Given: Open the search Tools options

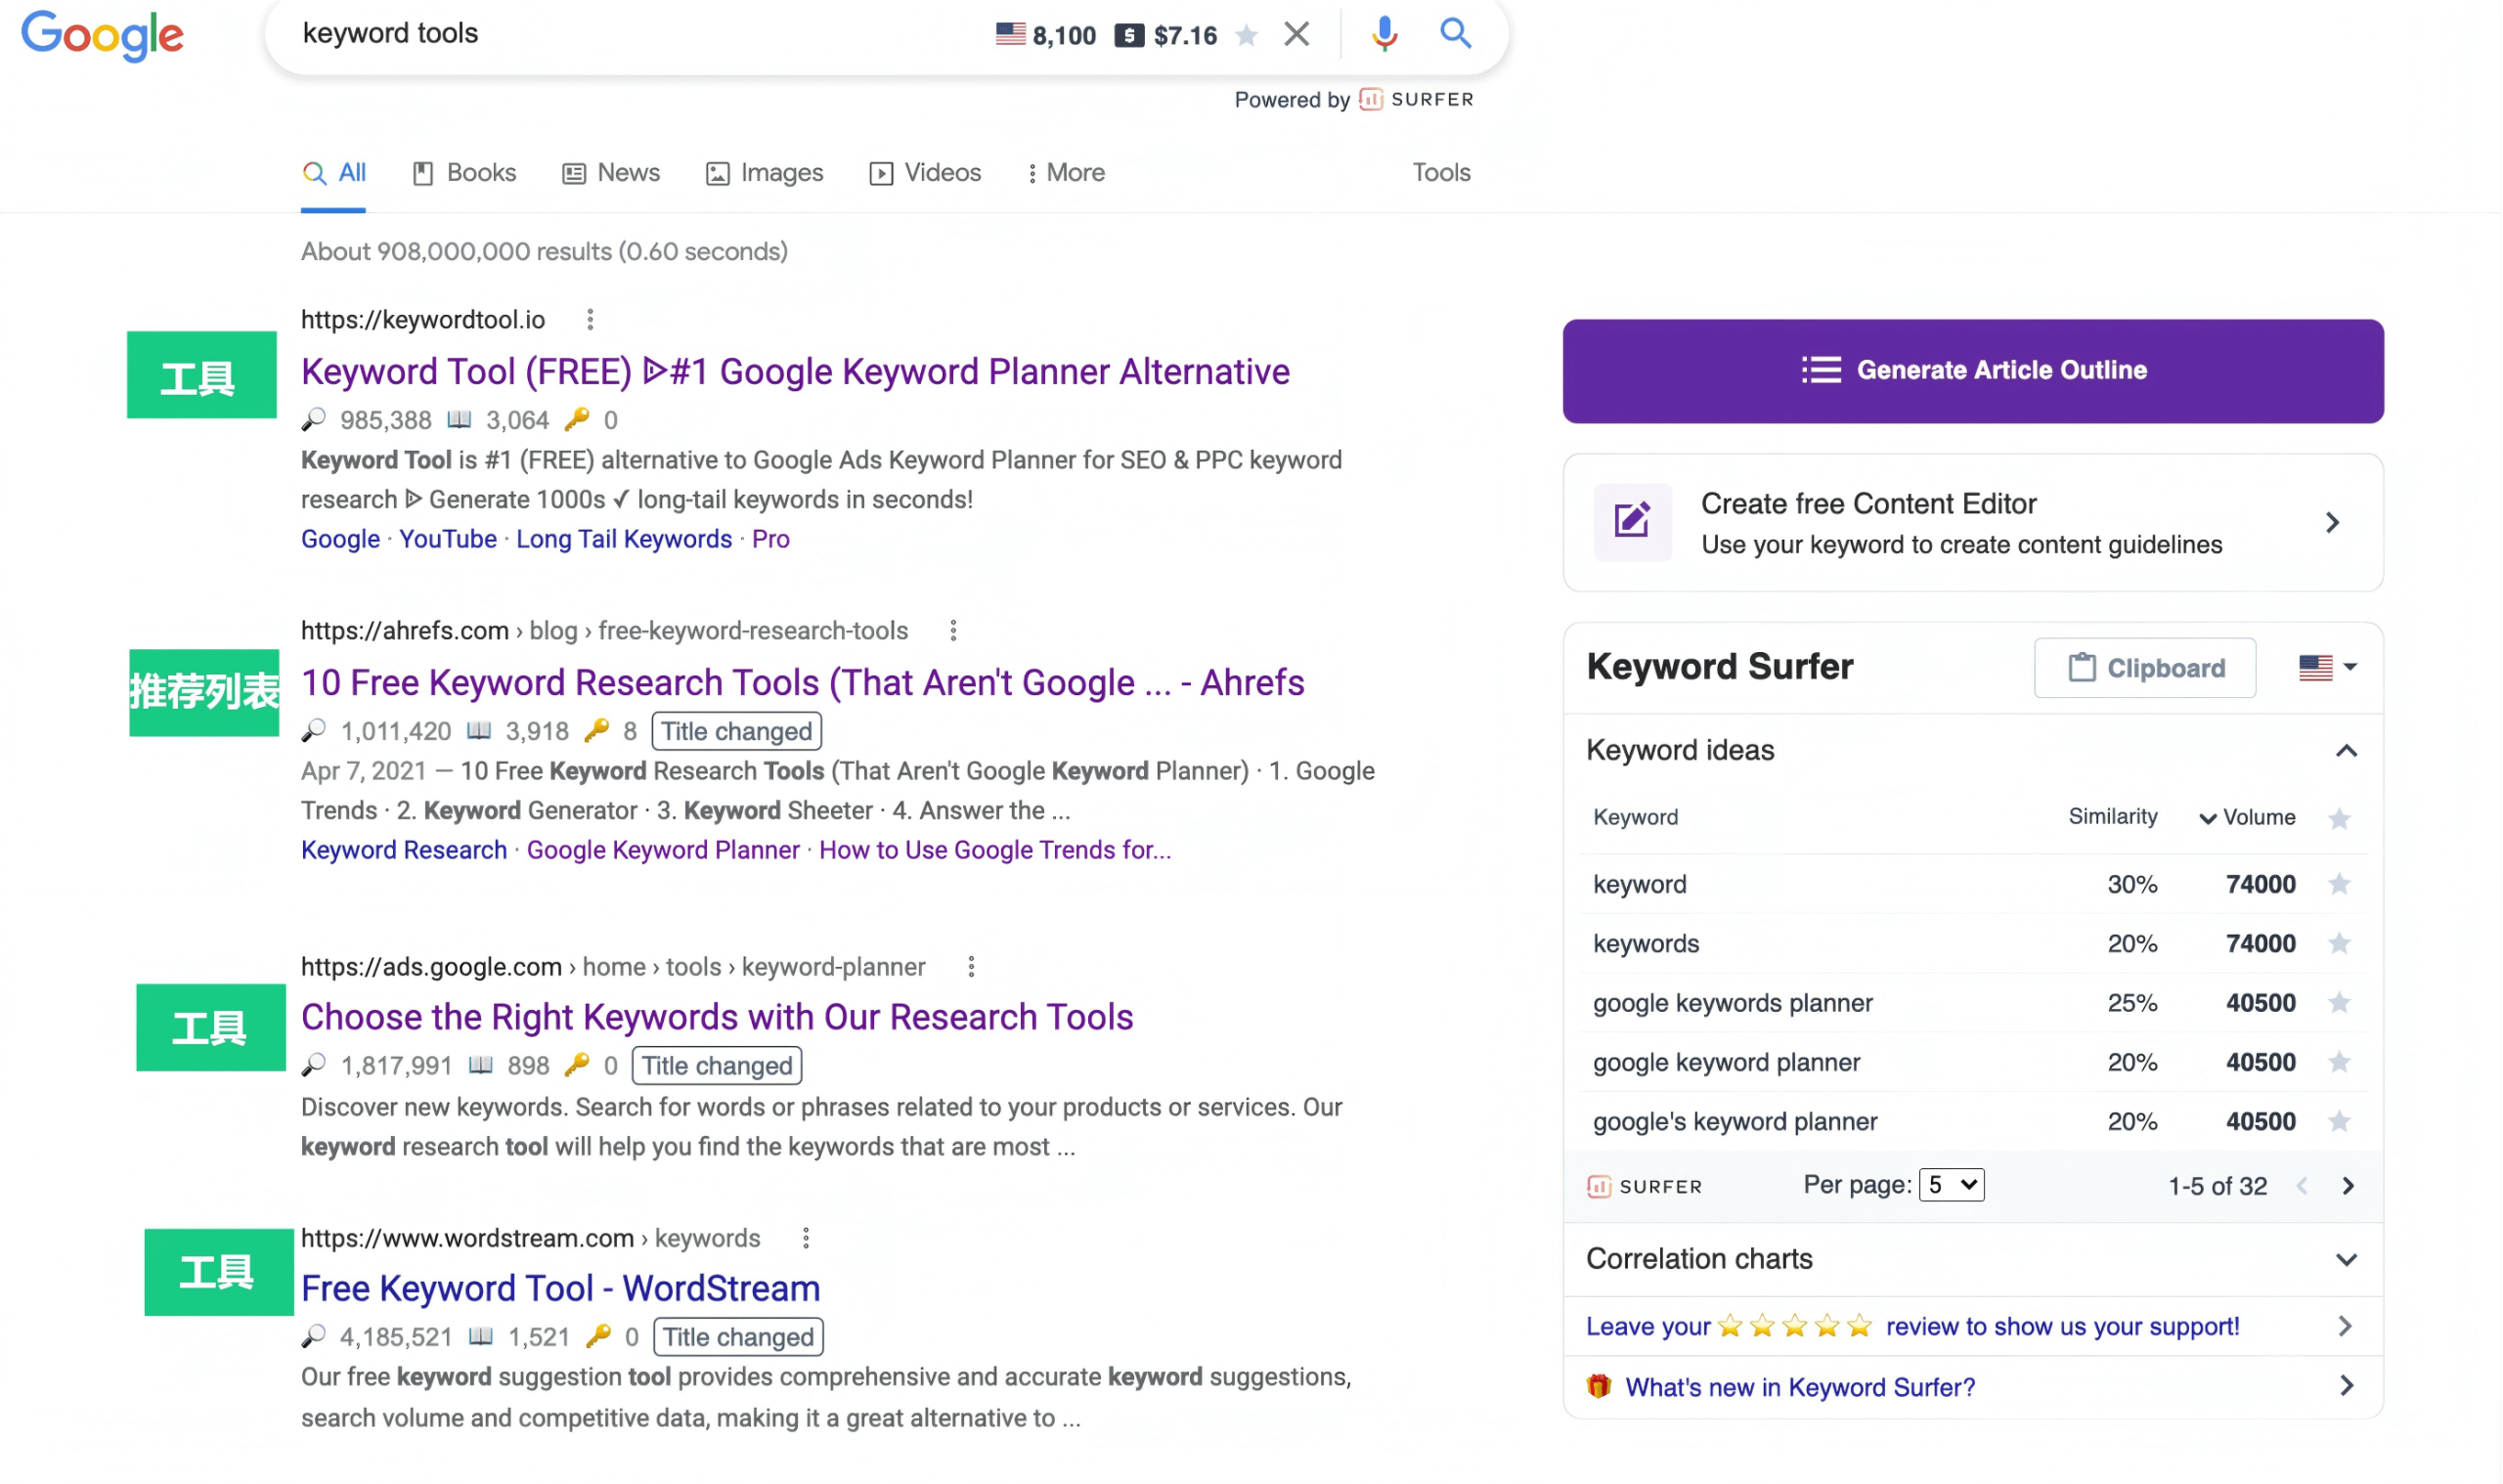Looking at the screenshot, I should click(x=1441, y=173).
